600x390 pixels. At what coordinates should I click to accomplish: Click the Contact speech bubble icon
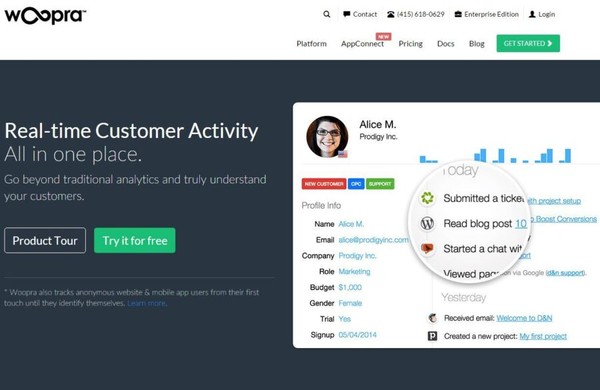pos(347,14)
